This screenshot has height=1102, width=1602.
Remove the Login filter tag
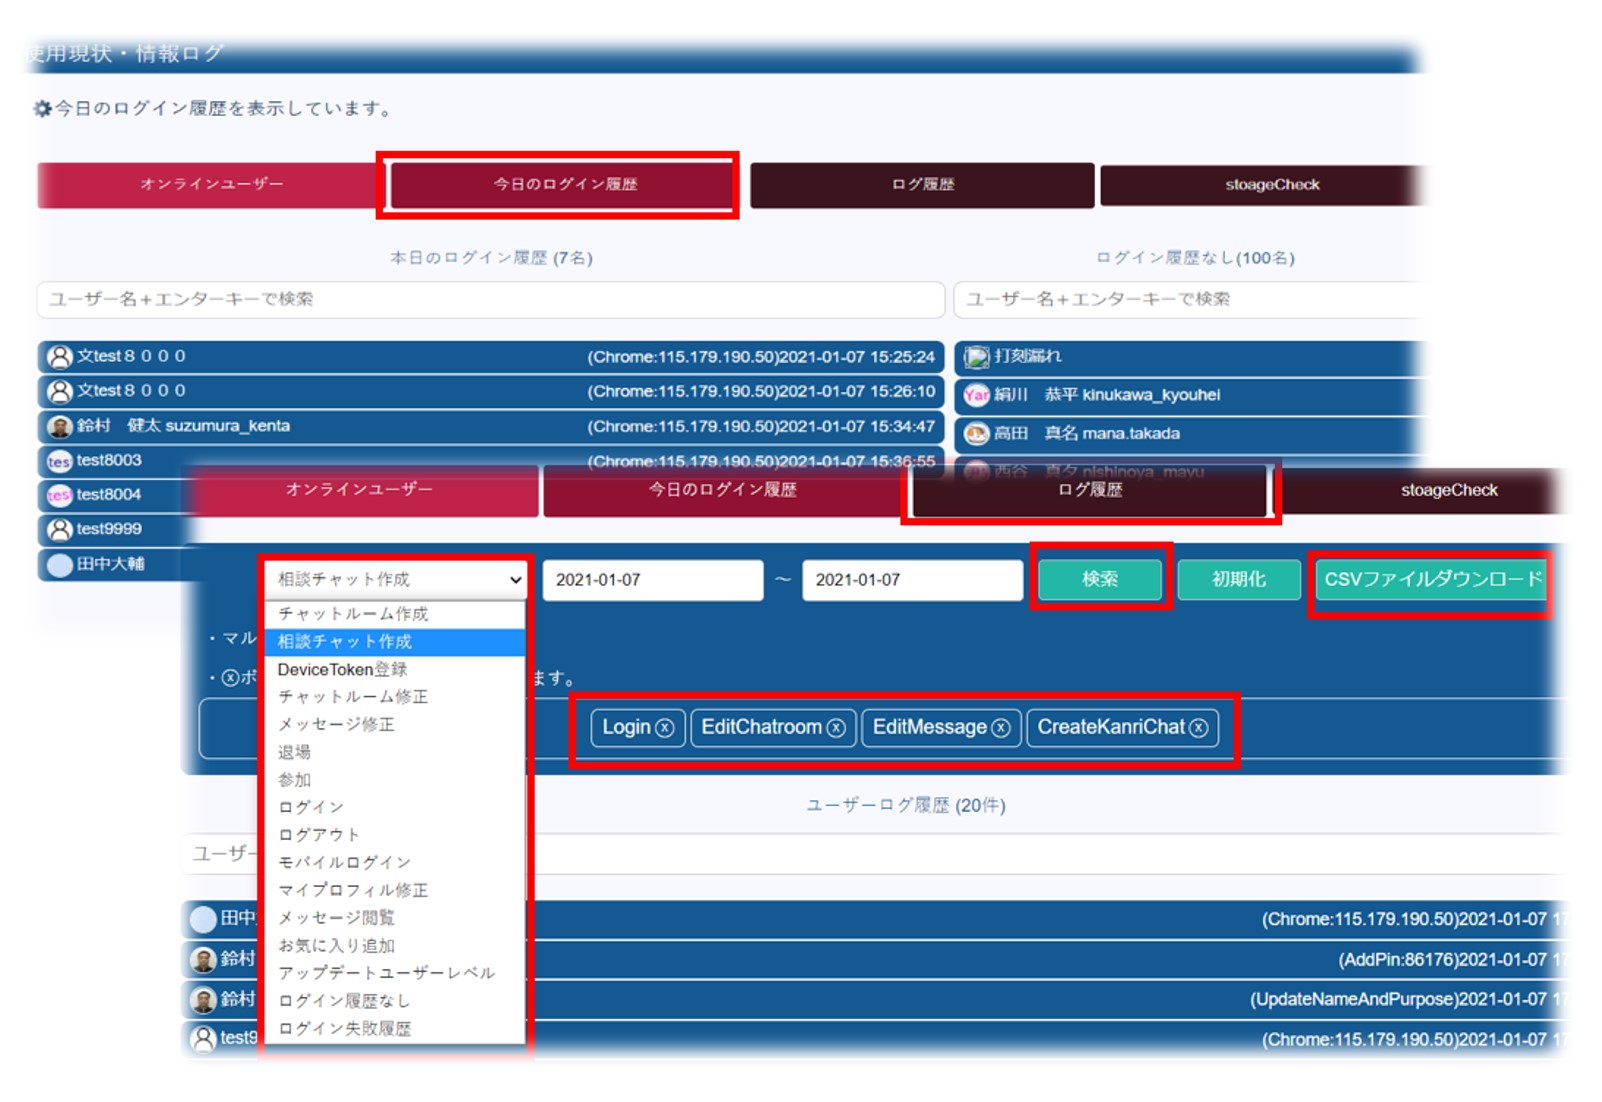[665, 728]
